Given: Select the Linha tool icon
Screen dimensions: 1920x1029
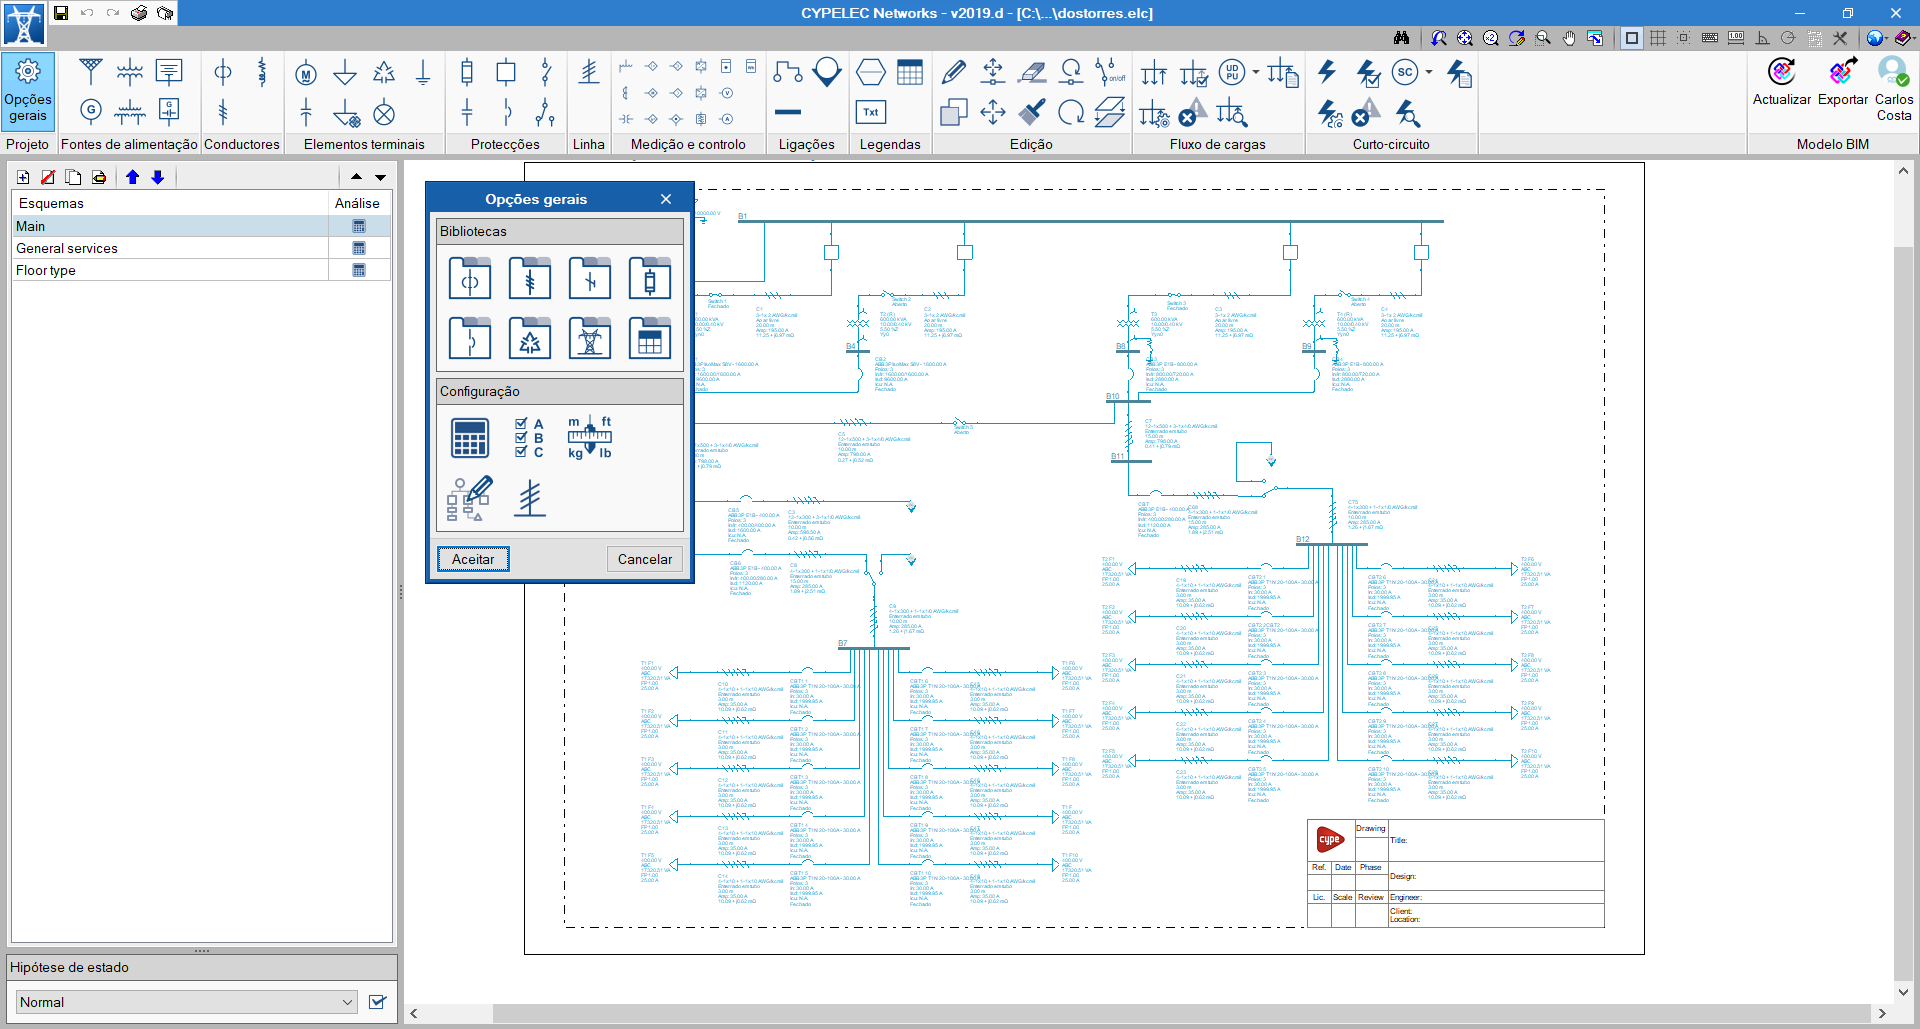Looking at the screenshot, I should point(588,72).
